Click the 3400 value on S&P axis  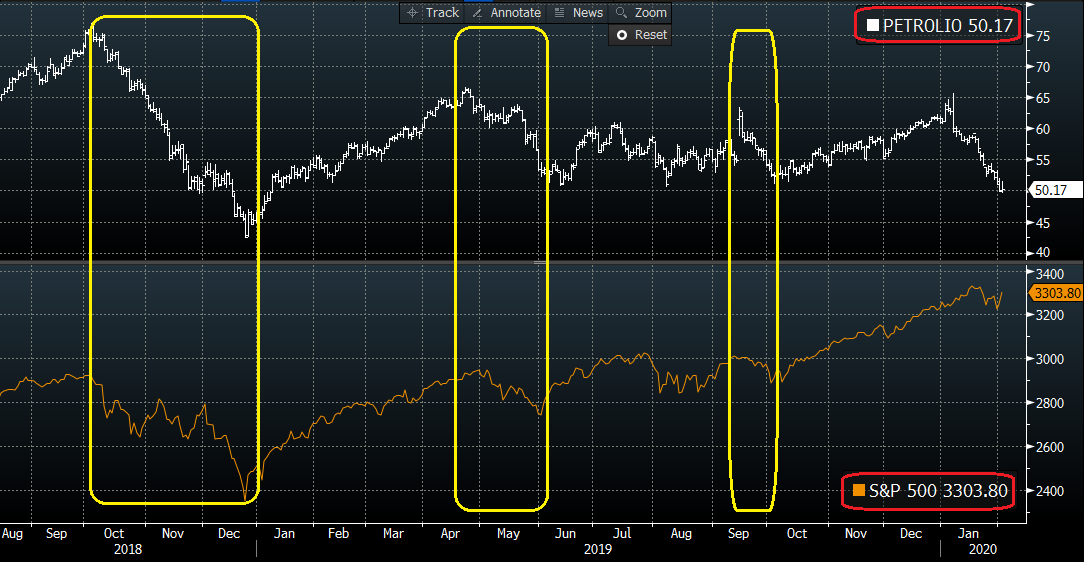tap(1050, 274)
